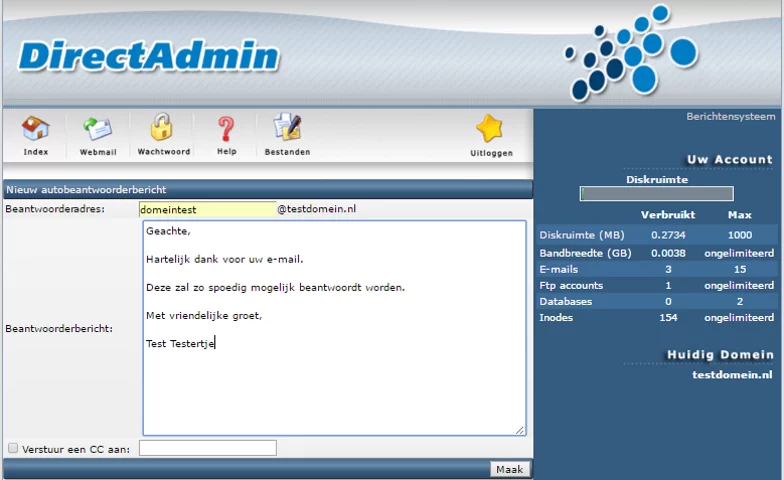Click the Nieuw autobeantwoorderbericht title bar

tap(268, 190)
